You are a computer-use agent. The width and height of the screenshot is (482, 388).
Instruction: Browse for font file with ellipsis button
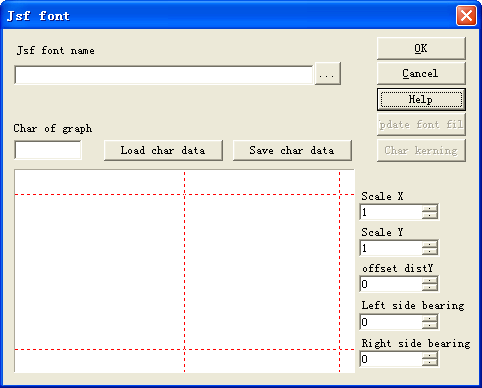(328, 73)
